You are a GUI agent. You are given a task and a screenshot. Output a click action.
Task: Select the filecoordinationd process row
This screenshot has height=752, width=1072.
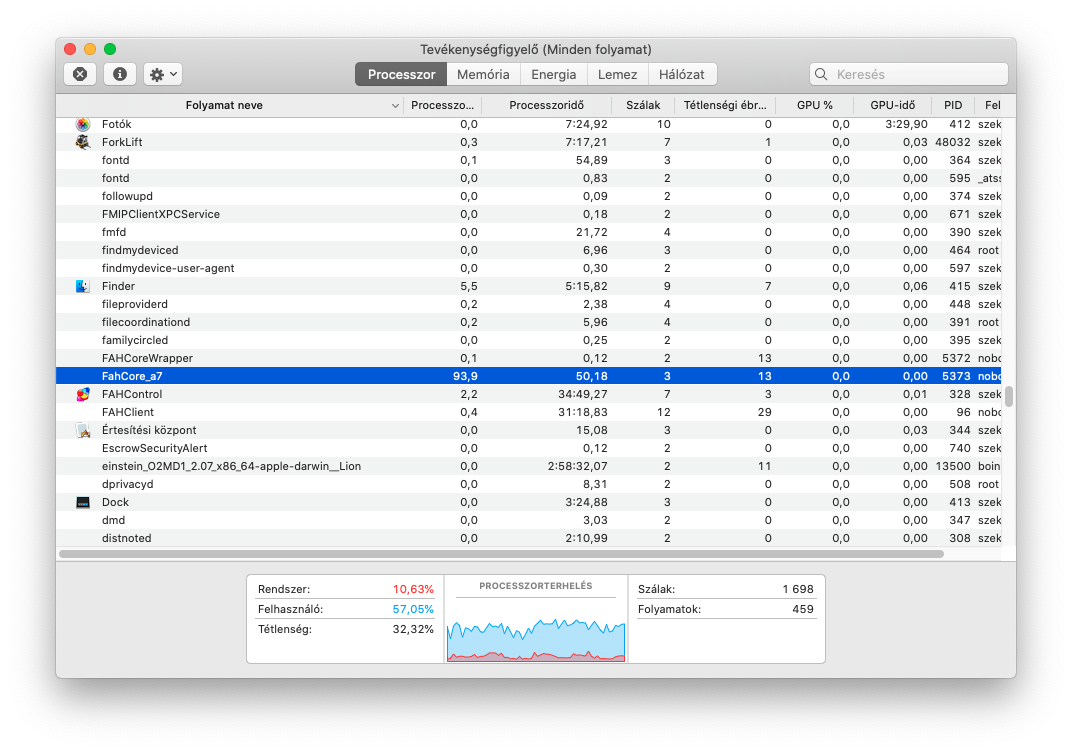(x=528, y=322)
